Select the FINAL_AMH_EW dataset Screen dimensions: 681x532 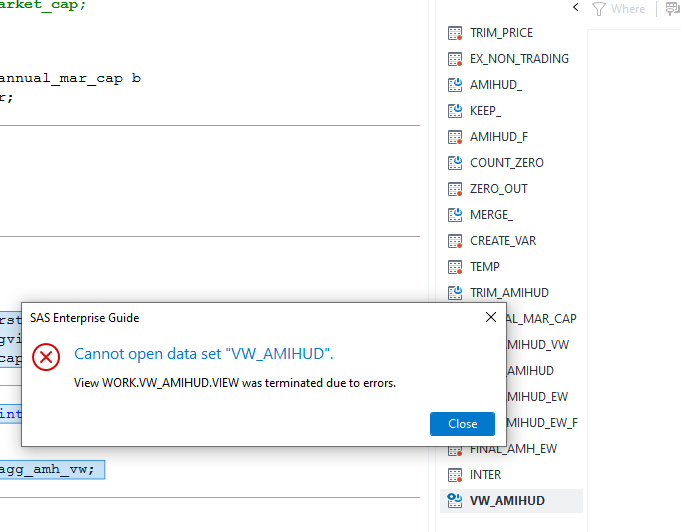513,449
